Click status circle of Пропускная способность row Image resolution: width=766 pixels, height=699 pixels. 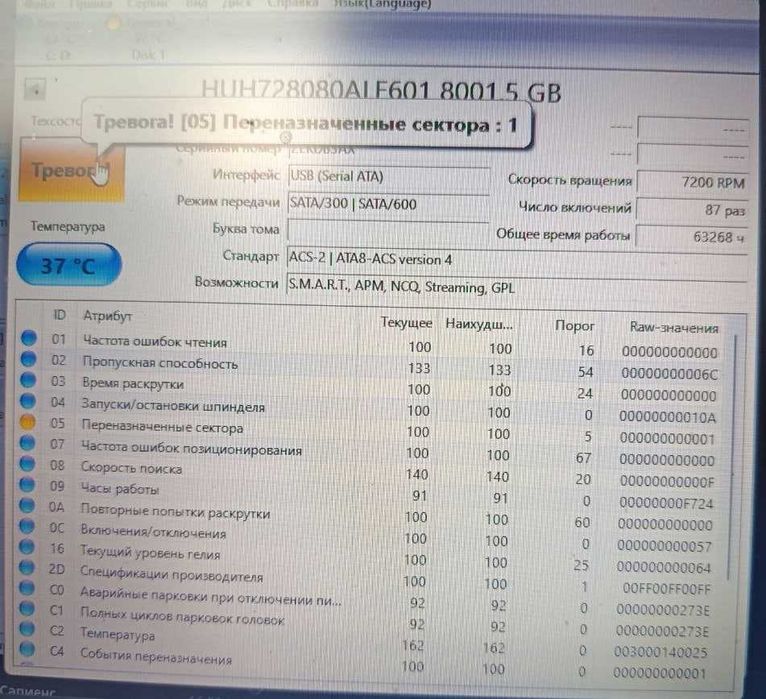pyautogui.click(x=28, y=359)
